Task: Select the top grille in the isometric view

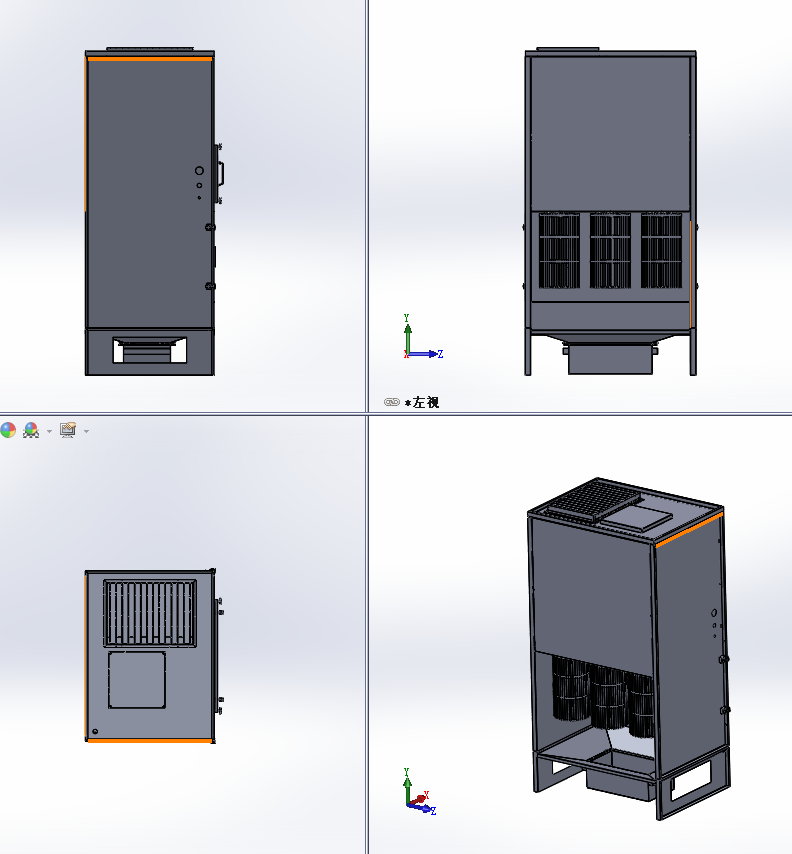Action: pos(594,500)
